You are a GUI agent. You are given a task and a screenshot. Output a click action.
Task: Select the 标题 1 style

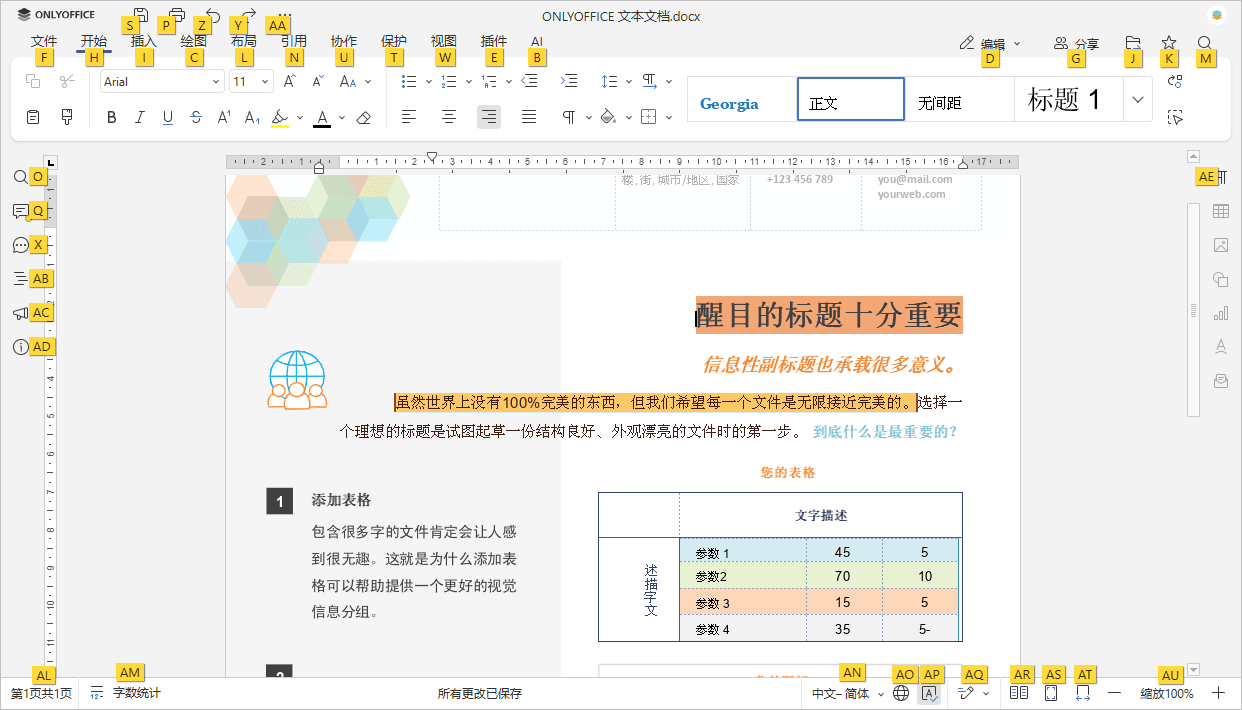coord(1070,98)
